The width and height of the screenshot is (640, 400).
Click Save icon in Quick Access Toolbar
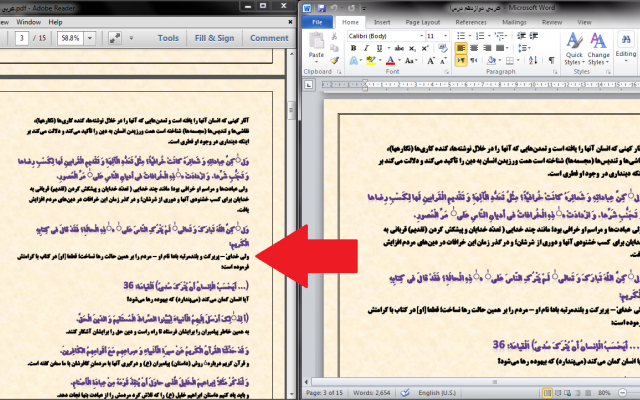pyautogui.click(x=321, y=8)
